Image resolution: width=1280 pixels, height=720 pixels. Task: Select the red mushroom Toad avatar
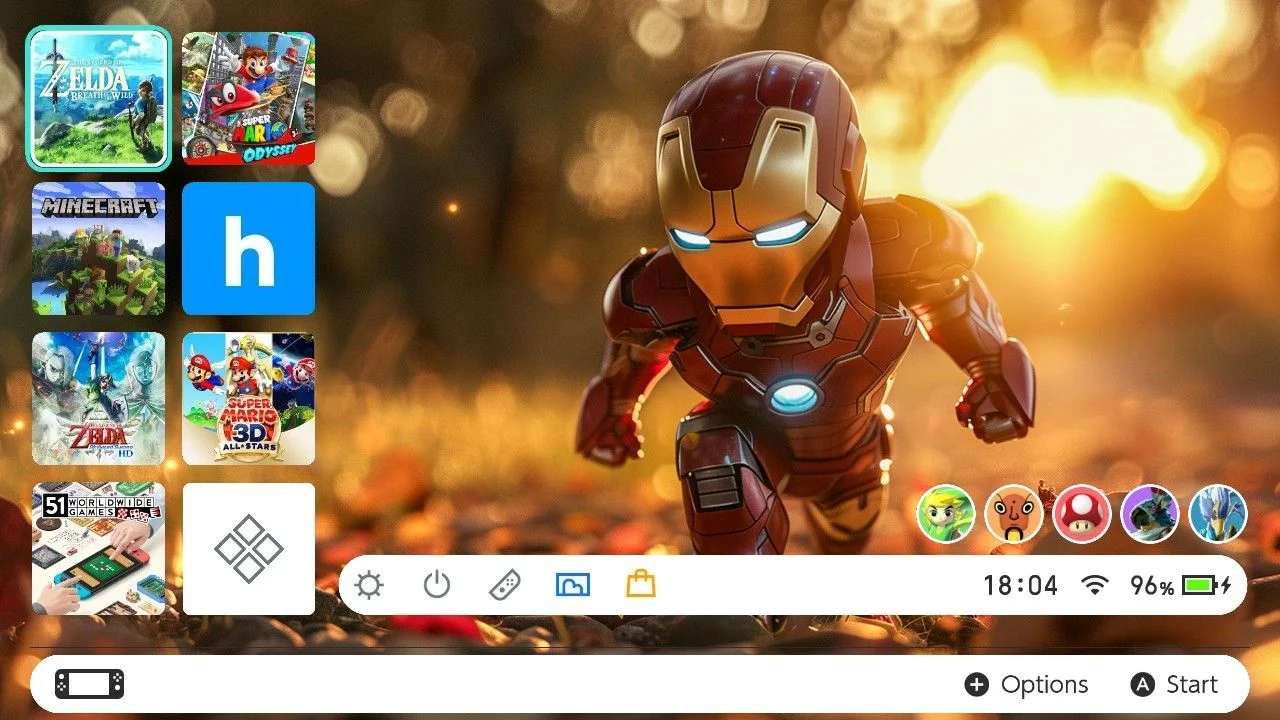point(1082,514)
